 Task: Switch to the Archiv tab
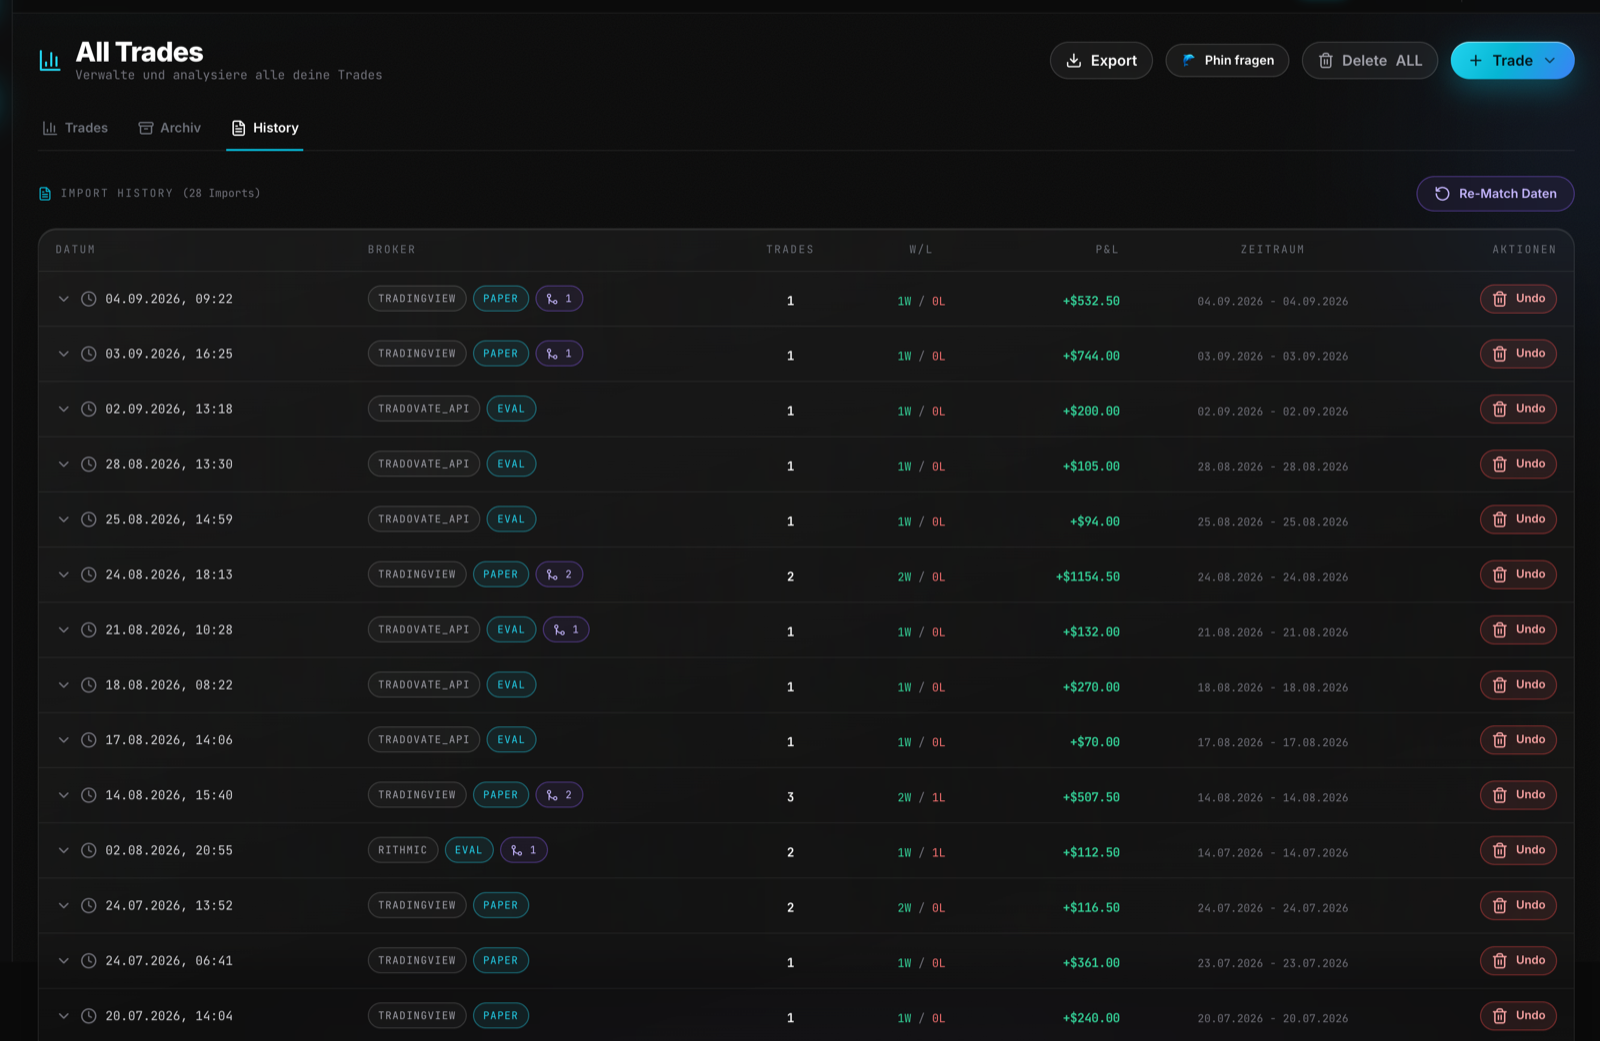pos(170,128)
